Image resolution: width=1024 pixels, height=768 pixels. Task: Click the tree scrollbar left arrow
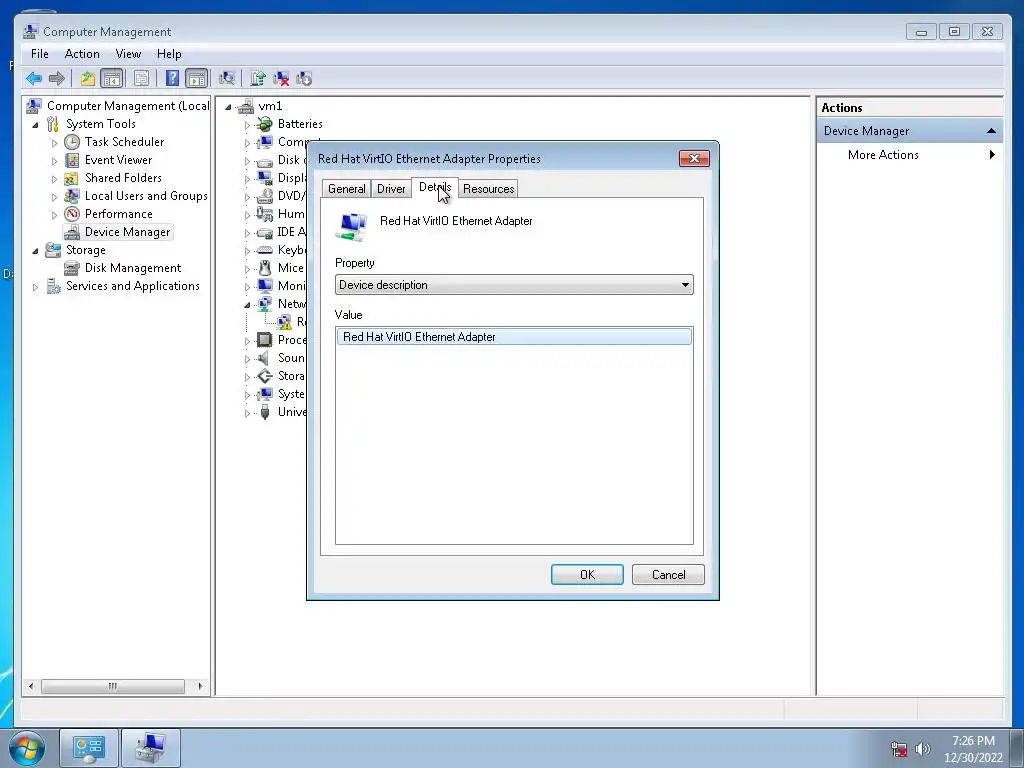pyautogui.click(x=31, y=686)
